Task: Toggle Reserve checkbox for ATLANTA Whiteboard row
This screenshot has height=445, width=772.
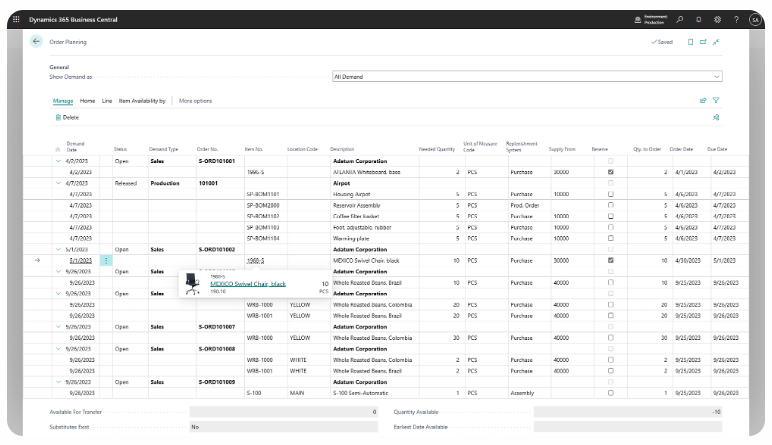Action: 611,172
